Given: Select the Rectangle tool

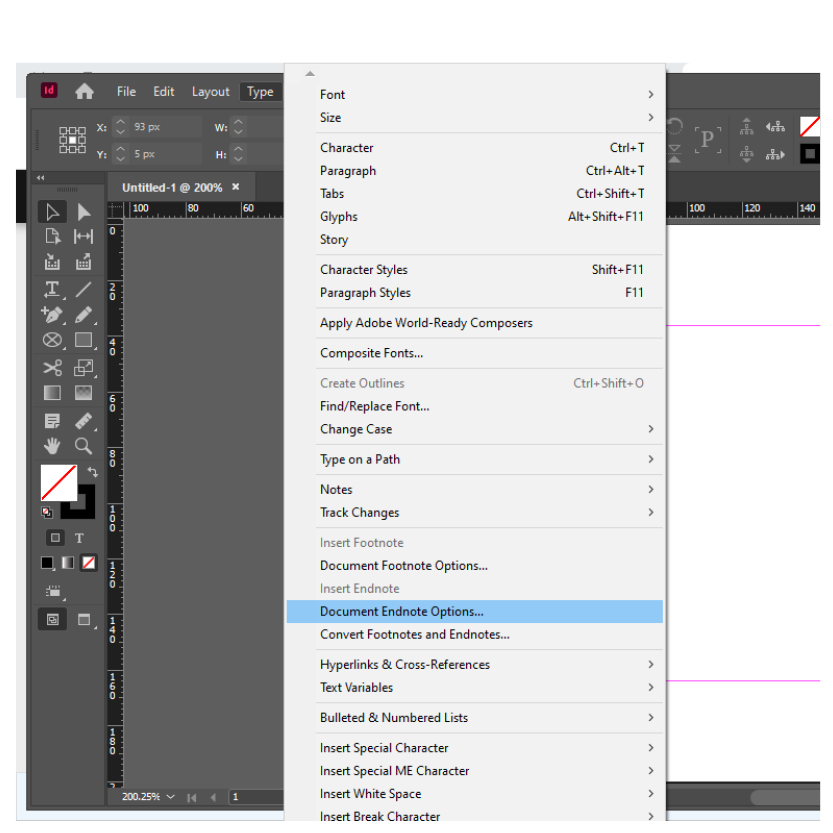Looking at the screenshot, I should 83,340.
